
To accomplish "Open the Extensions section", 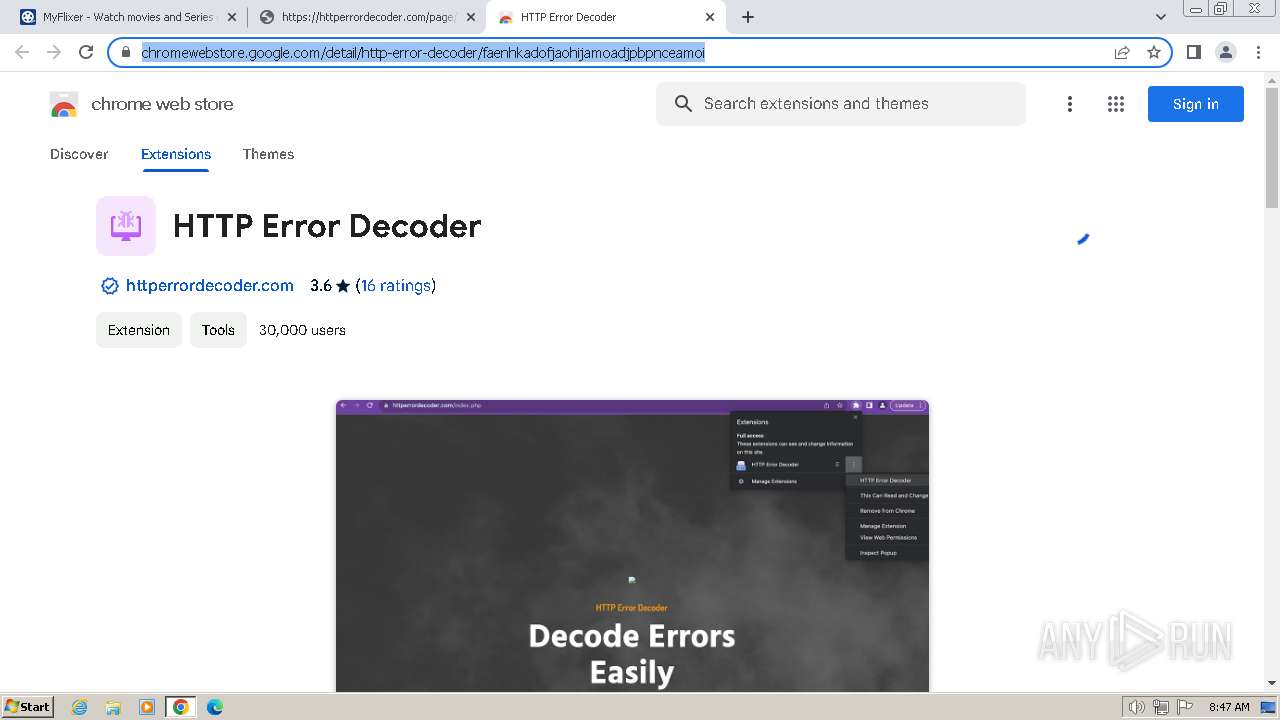I will pos(176,154).
